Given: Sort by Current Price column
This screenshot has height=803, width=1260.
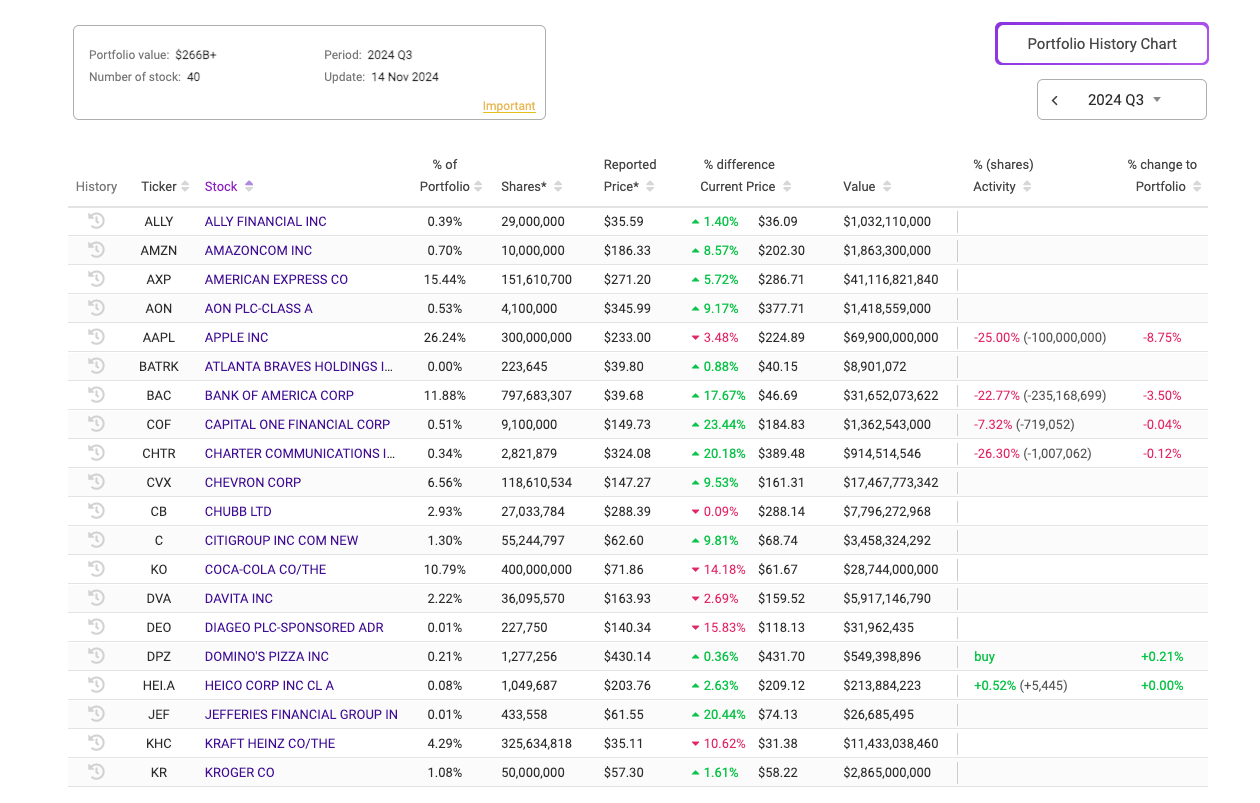Looking at the screenshot, I should pyautogui.click(x=745, y=175).
